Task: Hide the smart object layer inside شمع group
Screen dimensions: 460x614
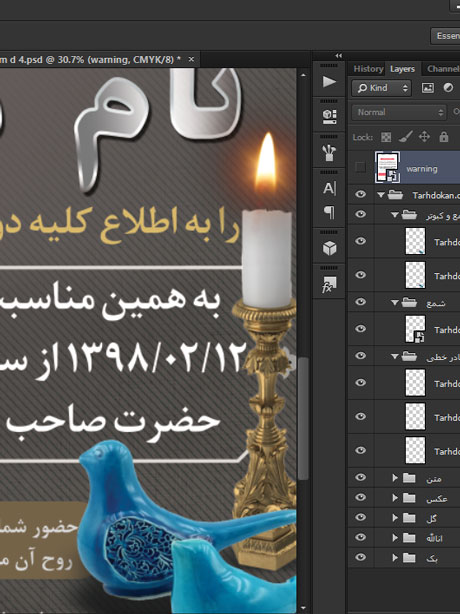Action: click(x=361, y=329)
